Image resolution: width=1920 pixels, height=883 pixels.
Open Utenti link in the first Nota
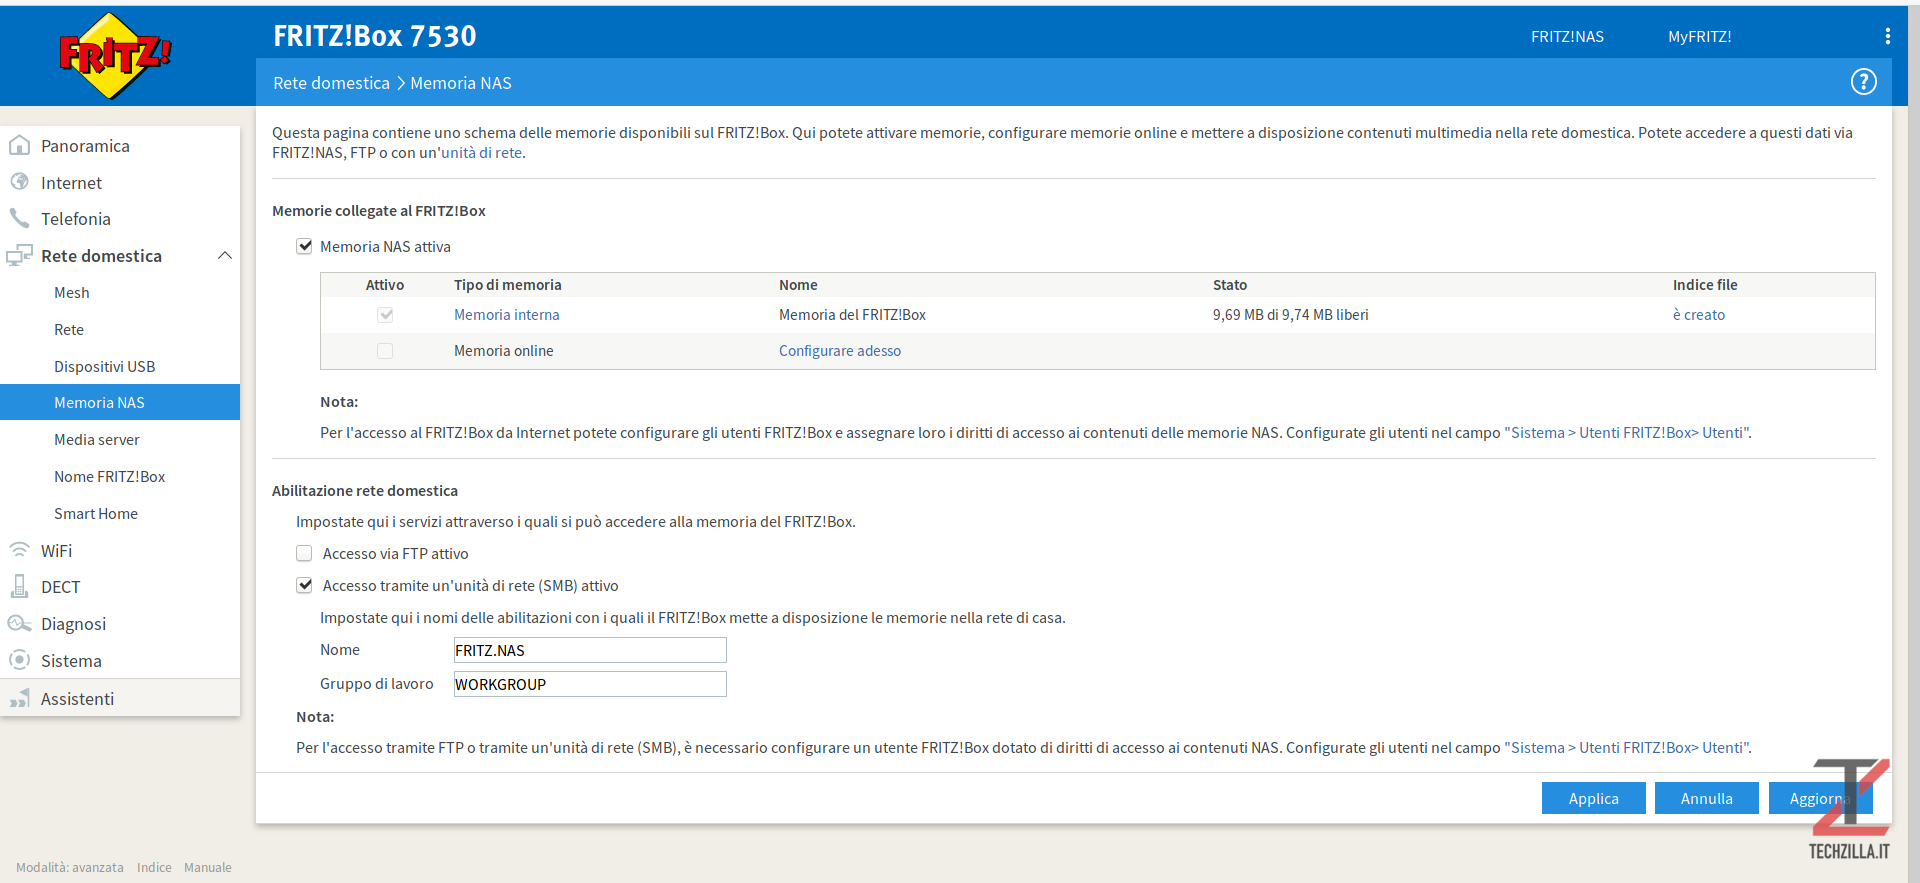point(1627,433)
